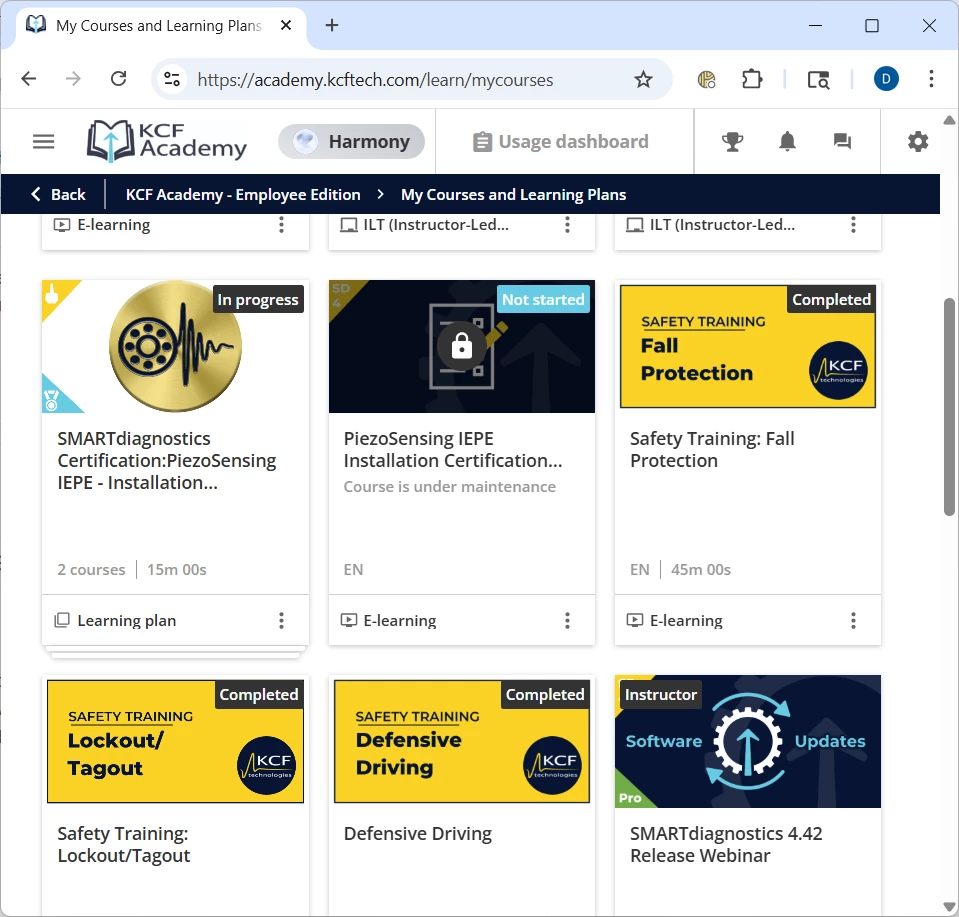
Task: Open SMARTdiagnostics 4.42 Release Webinar title
Action: (x=726, y=844)
